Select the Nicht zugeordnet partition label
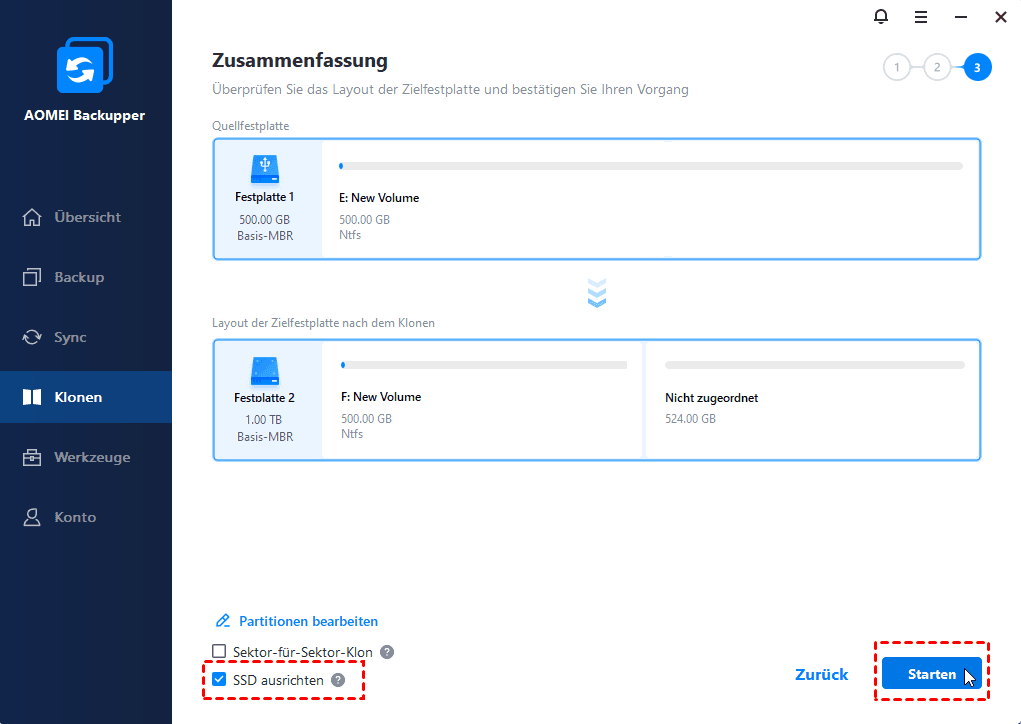This screenshot has height=724, width=1021. tap(711, 398)
